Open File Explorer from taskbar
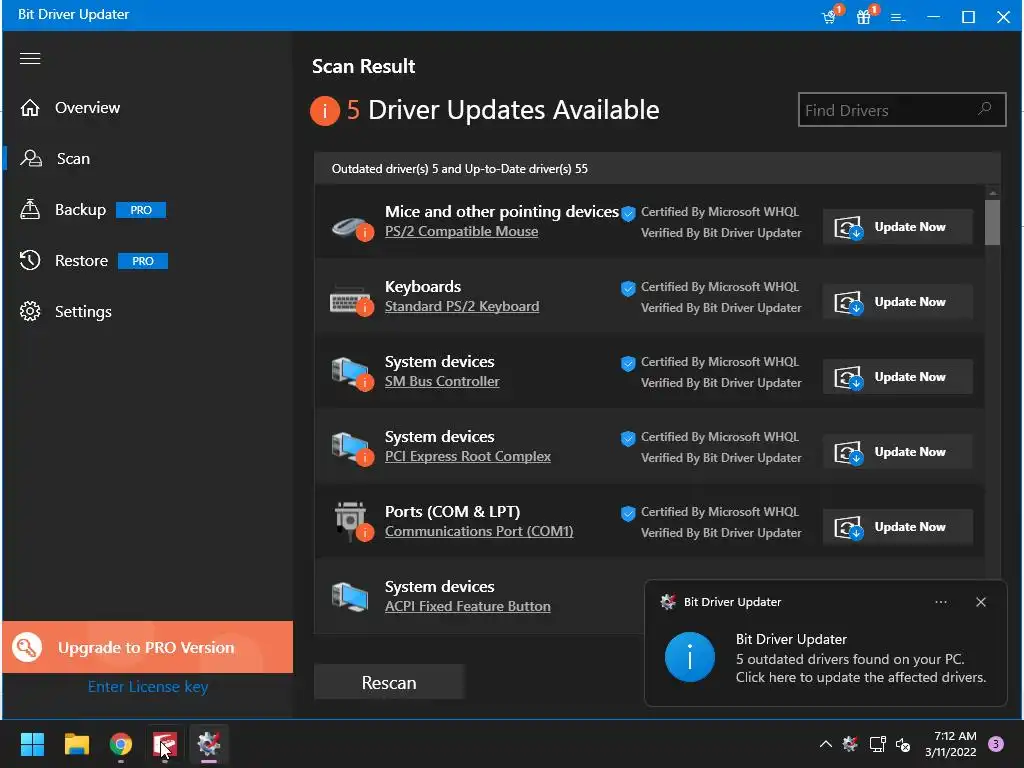Screen dimensions: 1024x768 76,744
